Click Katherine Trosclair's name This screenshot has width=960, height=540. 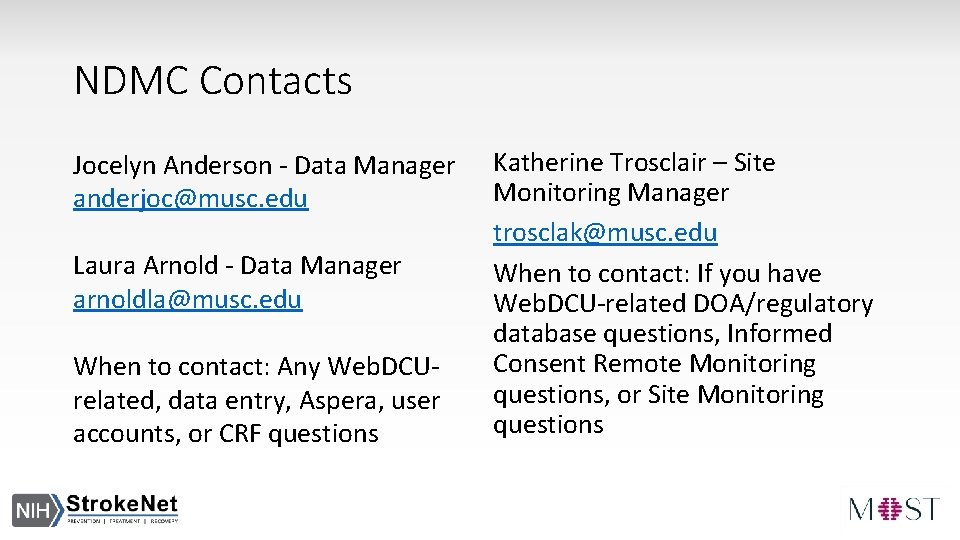607,162
